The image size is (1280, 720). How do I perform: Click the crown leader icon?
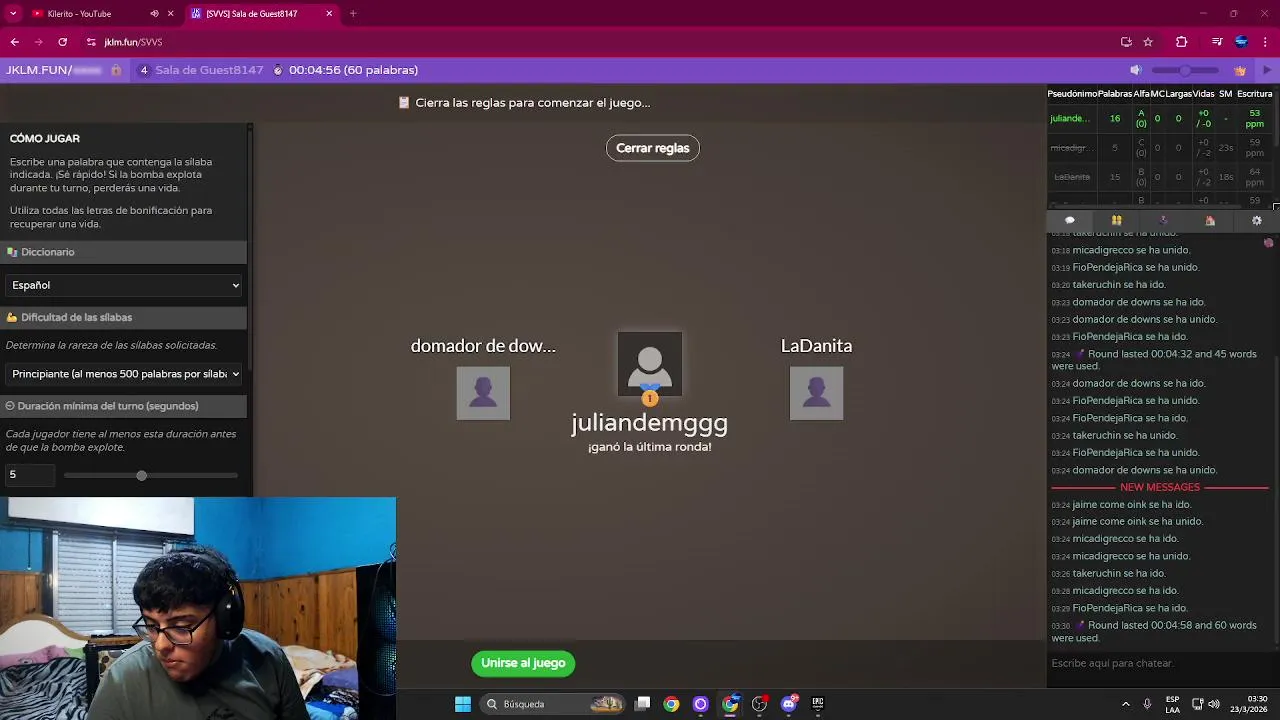coord(1240,70)
